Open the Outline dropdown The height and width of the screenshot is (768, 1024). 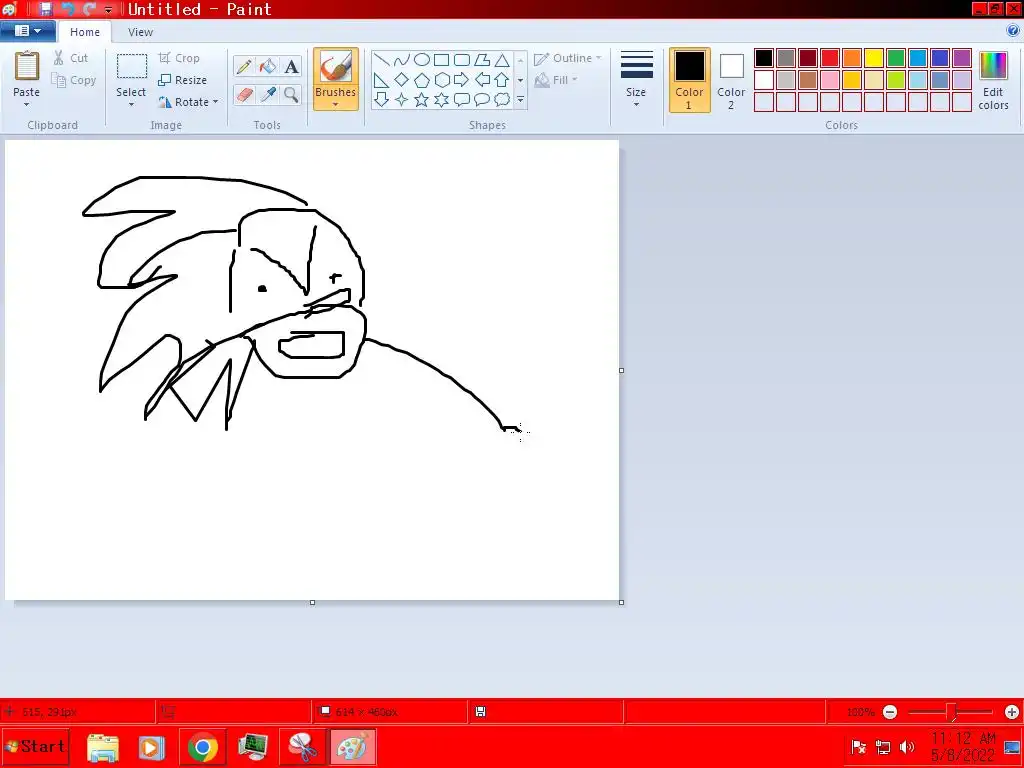pos(568,58)
